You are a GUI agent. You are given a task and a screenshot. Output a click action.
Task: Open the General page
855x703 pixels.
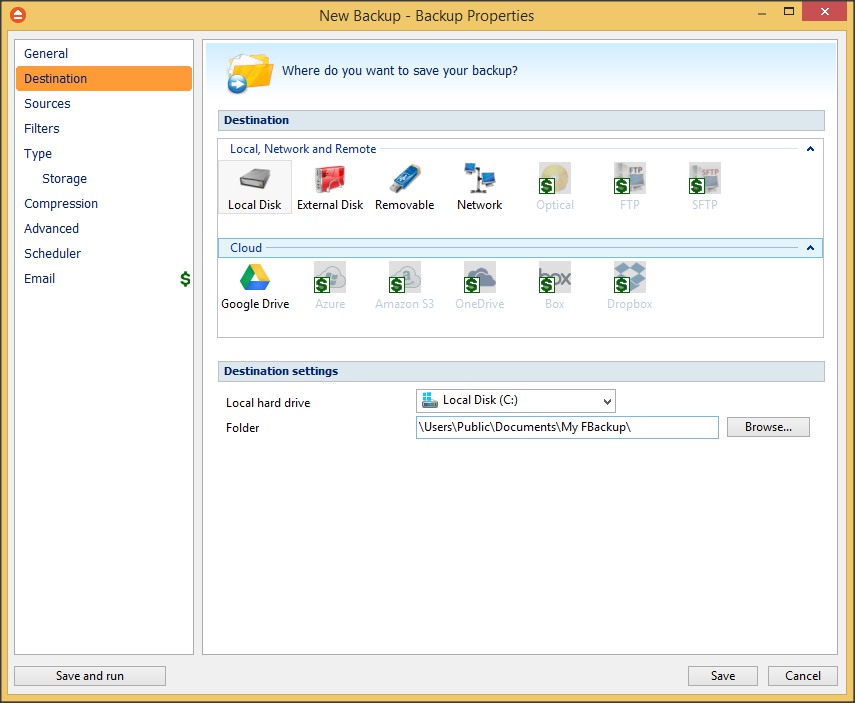coord(104,53)
